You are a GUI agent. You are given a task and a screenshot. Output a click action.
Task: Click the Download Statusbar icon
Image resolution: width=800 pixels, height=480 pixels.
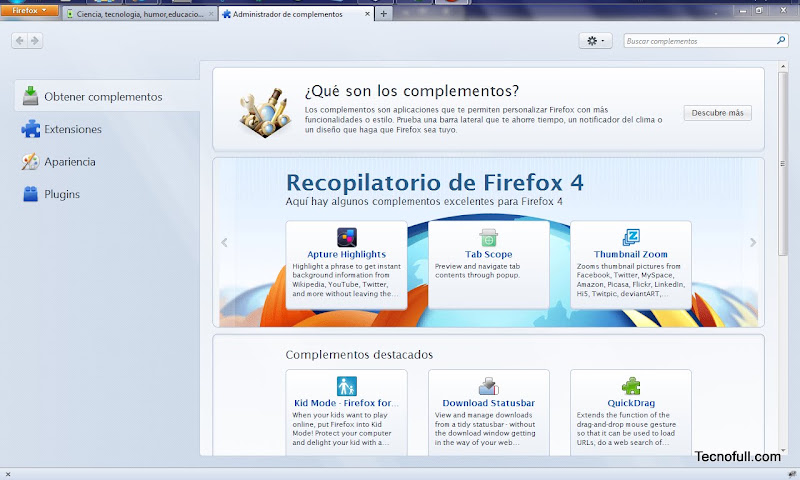489,386
